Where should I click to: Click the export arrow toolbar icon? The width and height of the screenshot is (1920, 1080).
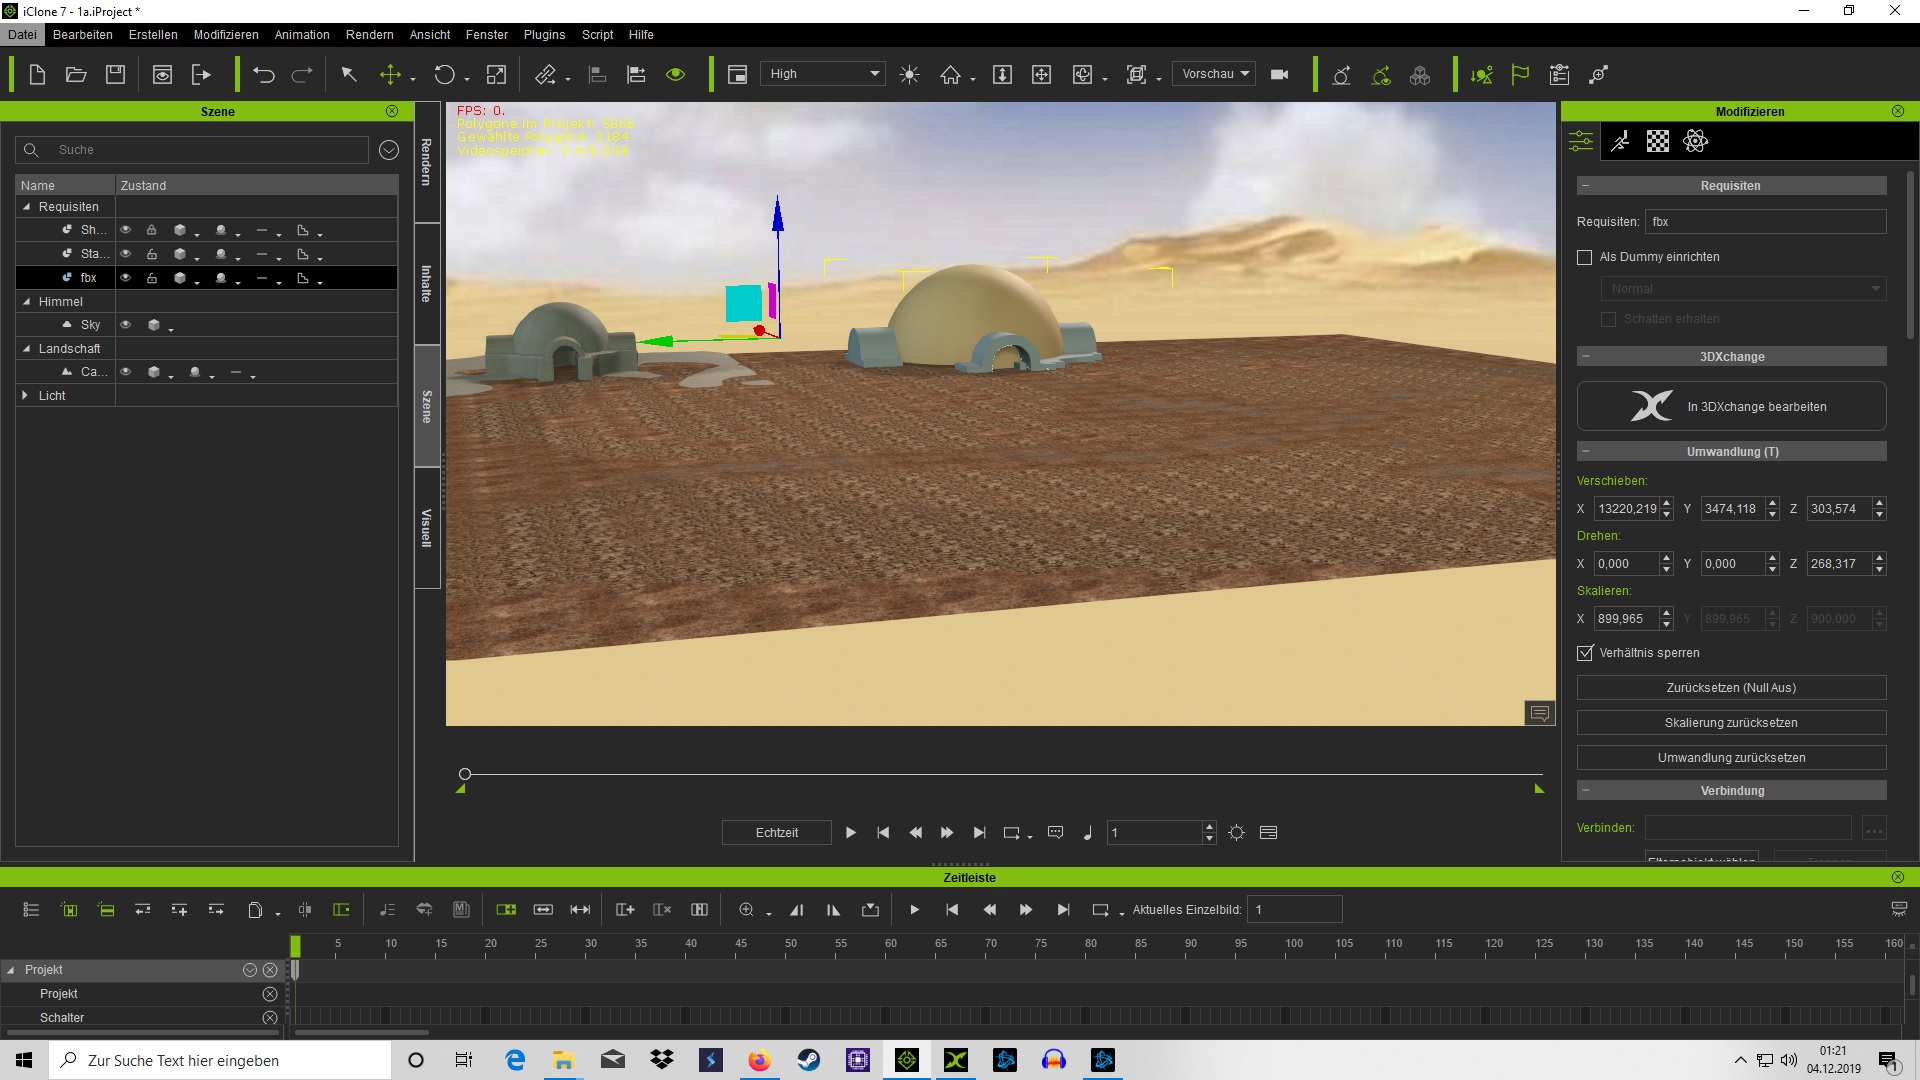point(201,75)
